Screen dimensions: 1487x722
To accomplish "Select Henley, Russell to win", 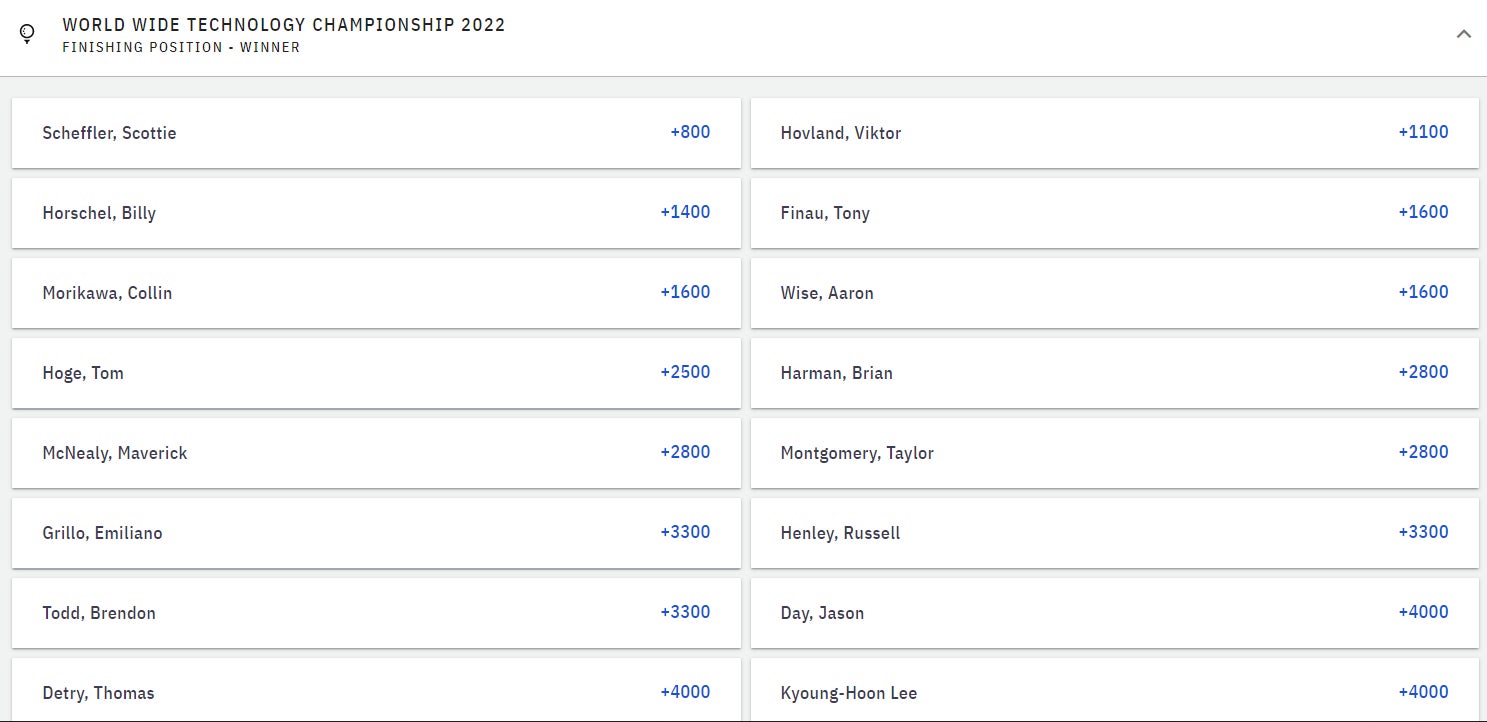I will click(1114, 533).
